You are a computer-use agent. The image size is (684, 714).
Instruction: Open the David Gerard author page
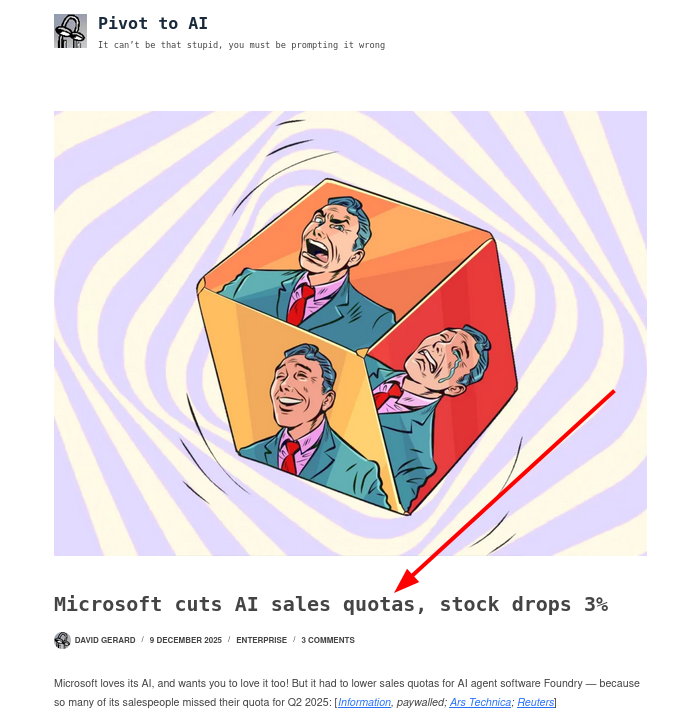(x=105, y=640)
